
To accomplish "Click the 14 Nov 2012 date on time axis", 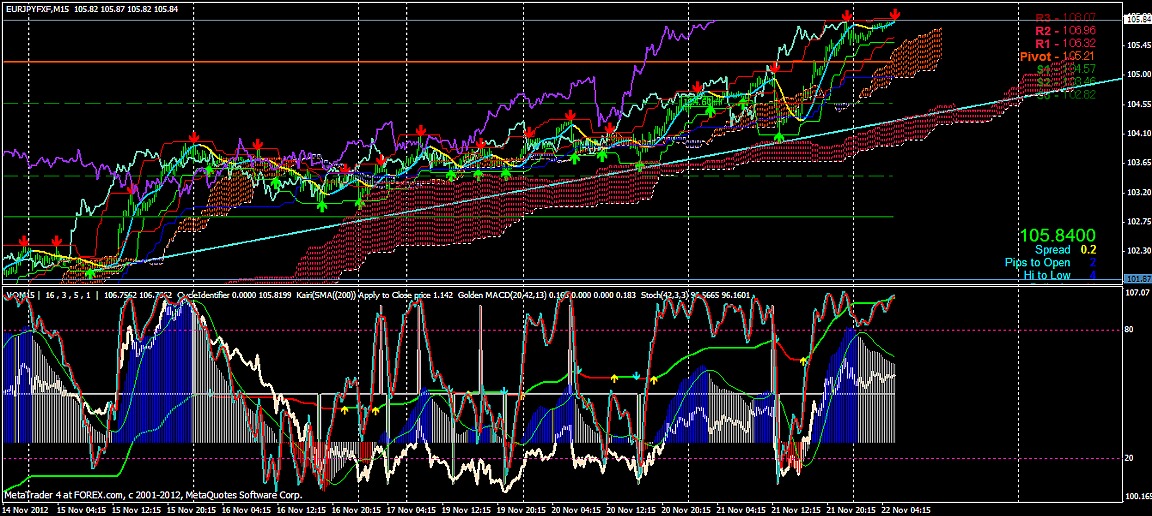I will tap(25, 508).
